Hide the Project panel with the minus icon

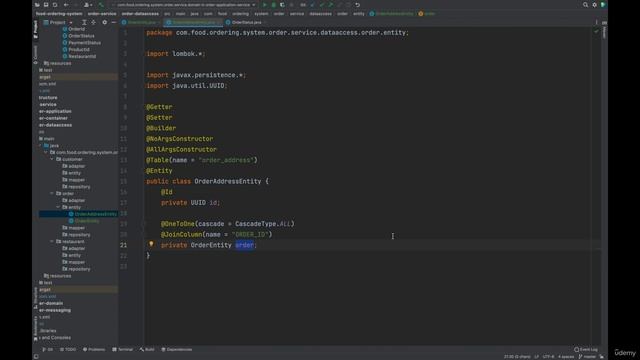coord(113,22)
